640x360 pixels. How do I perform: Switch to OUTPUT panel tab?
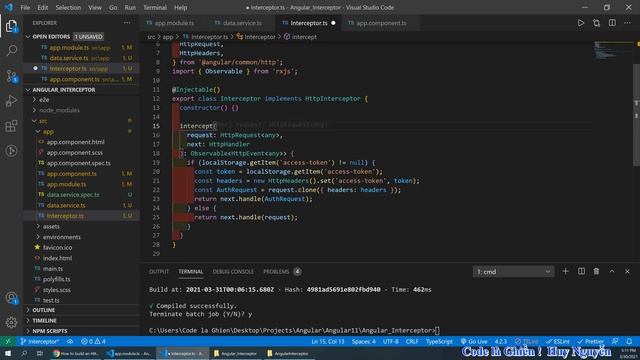coord(159,271)
